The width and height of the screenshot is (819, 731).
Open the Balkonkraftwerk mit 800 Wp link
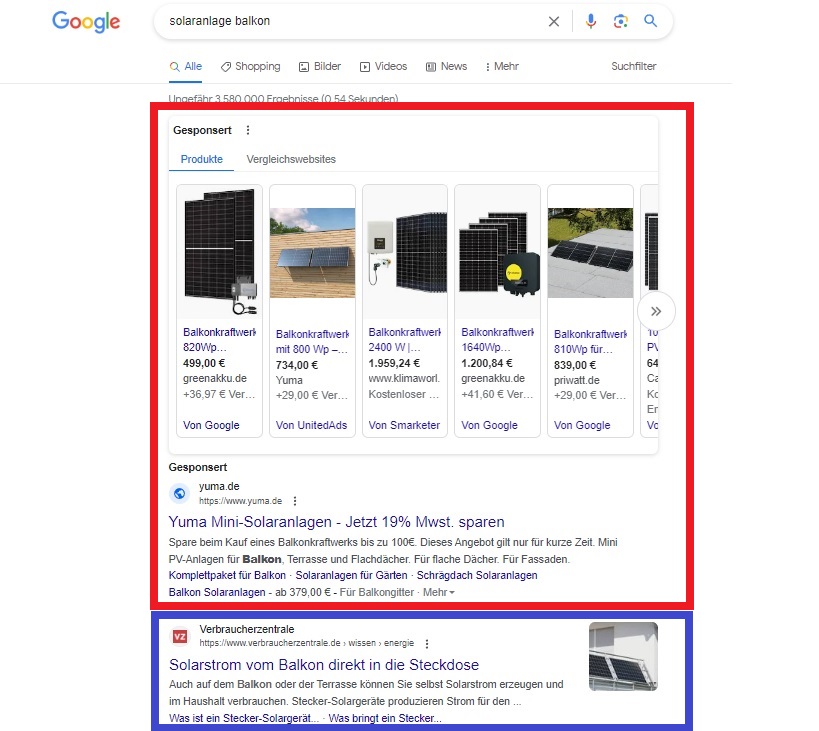[x=312, y=341]
